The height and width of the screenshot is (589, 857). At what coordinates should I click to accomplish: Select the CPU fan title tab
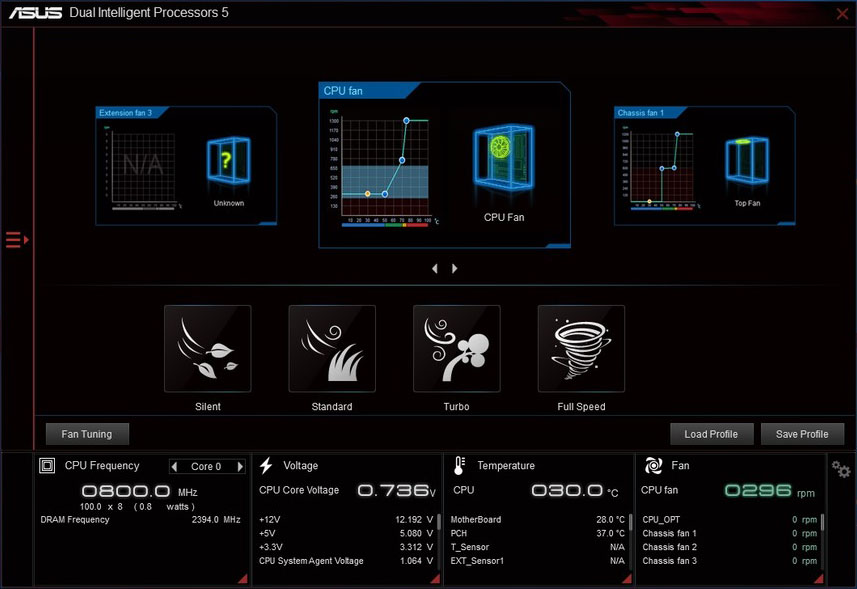click(x=369, y=91)
